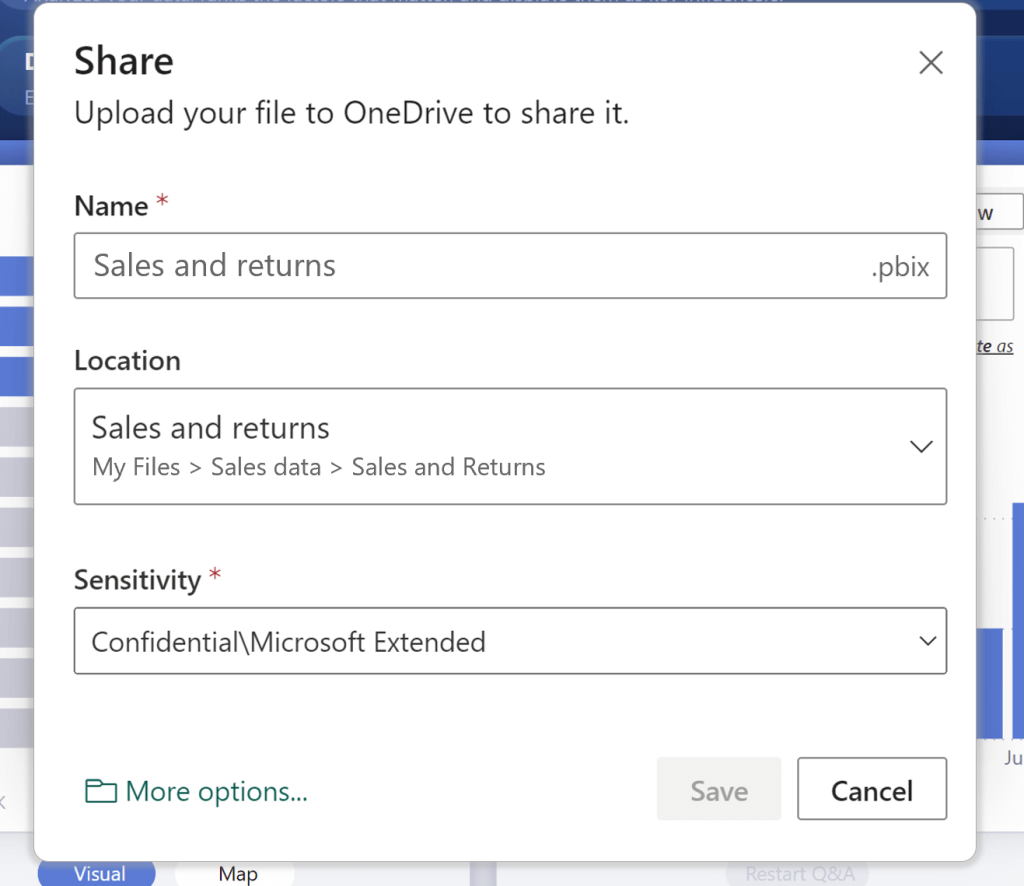
Task: Click the My Files folder path text
Action: point(136,467)
